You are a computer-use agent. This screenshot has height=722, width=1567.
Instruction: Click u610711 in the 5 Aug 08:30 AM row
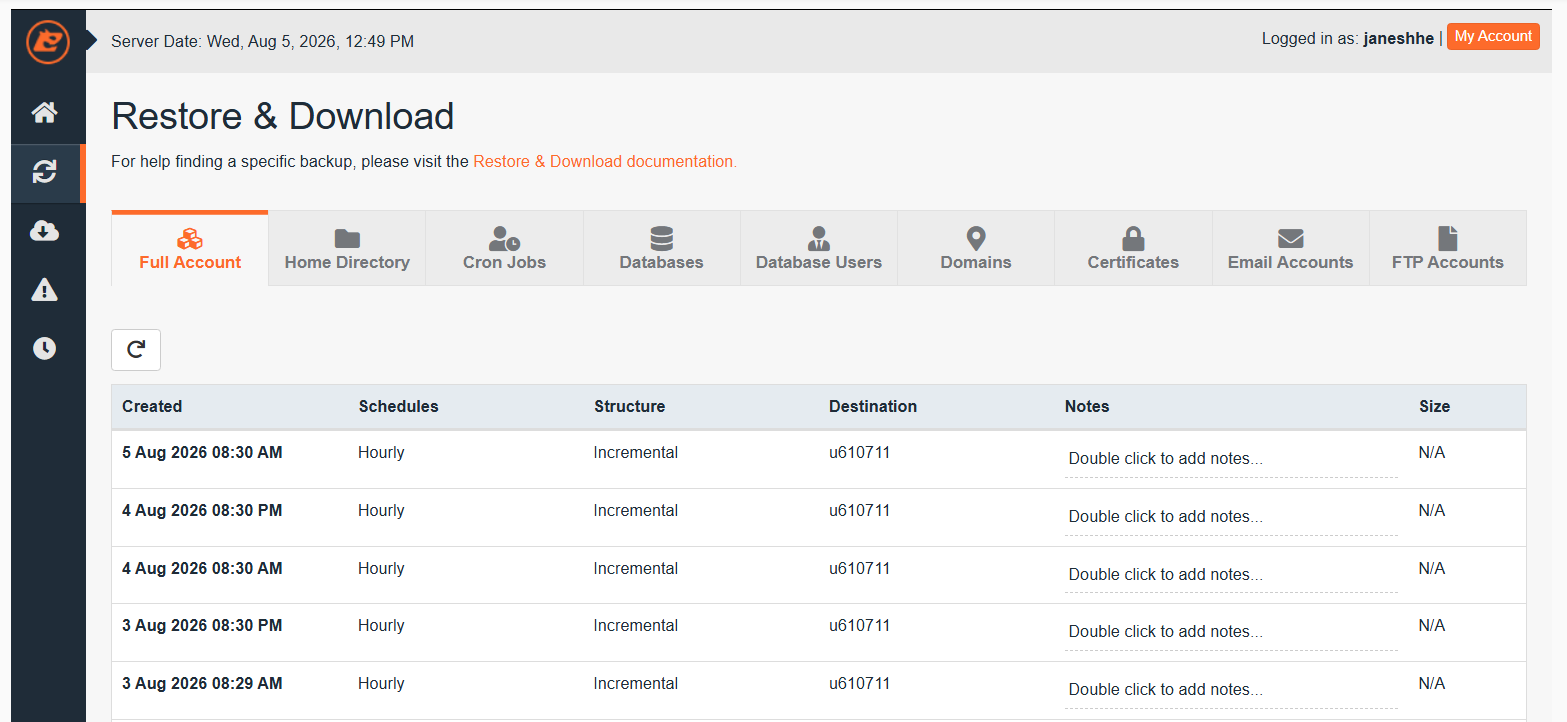point(859,452)
